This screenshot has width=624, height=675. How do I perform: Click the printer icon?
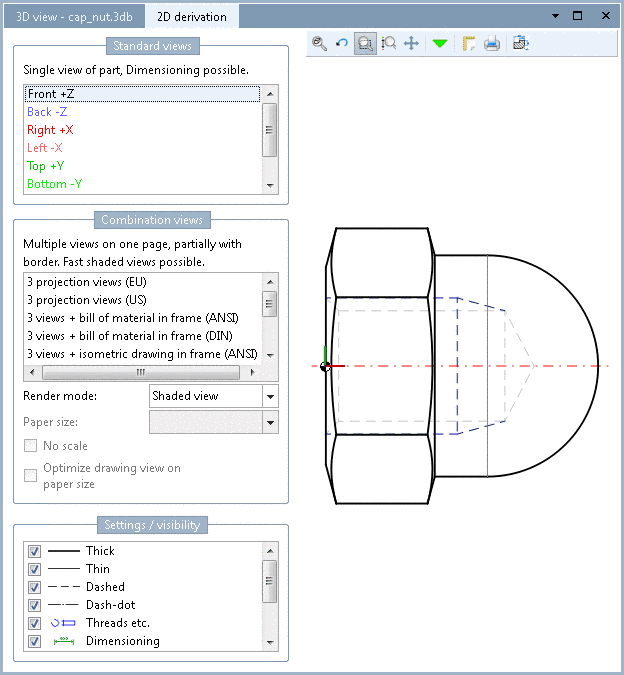click(491, 43)
